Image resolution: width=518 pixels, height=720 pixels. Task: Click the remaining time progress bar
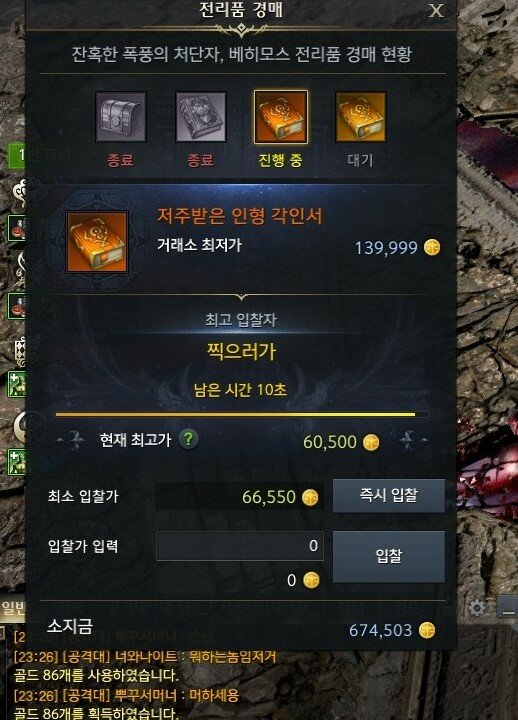[x=242, y=415]
